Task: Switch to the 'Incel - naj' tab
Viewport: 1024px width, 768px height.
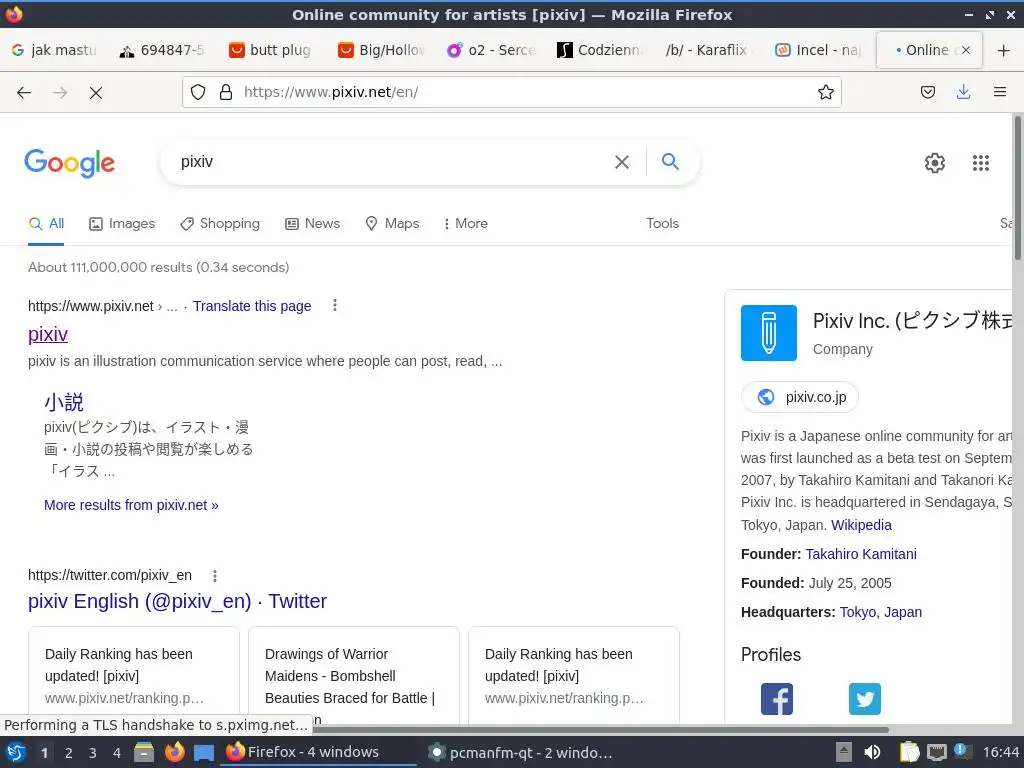Action: 818,50
